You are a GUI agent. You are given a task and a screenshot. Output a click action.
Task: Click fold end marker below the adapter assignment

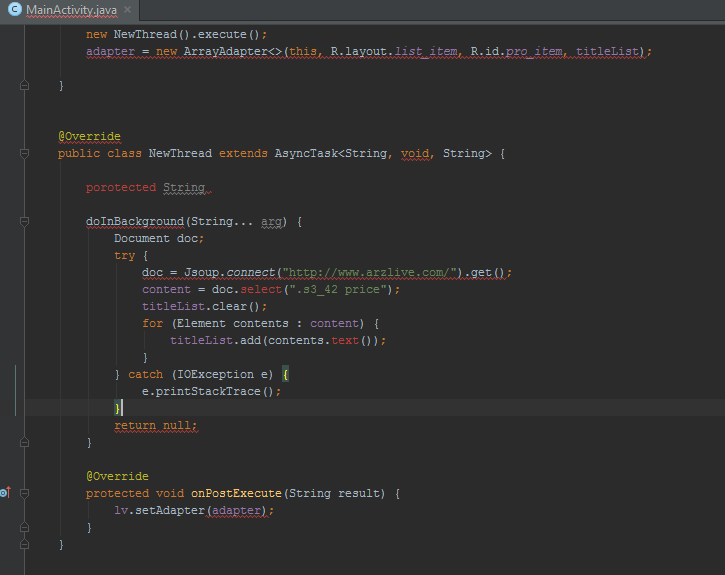coord(24,86)
